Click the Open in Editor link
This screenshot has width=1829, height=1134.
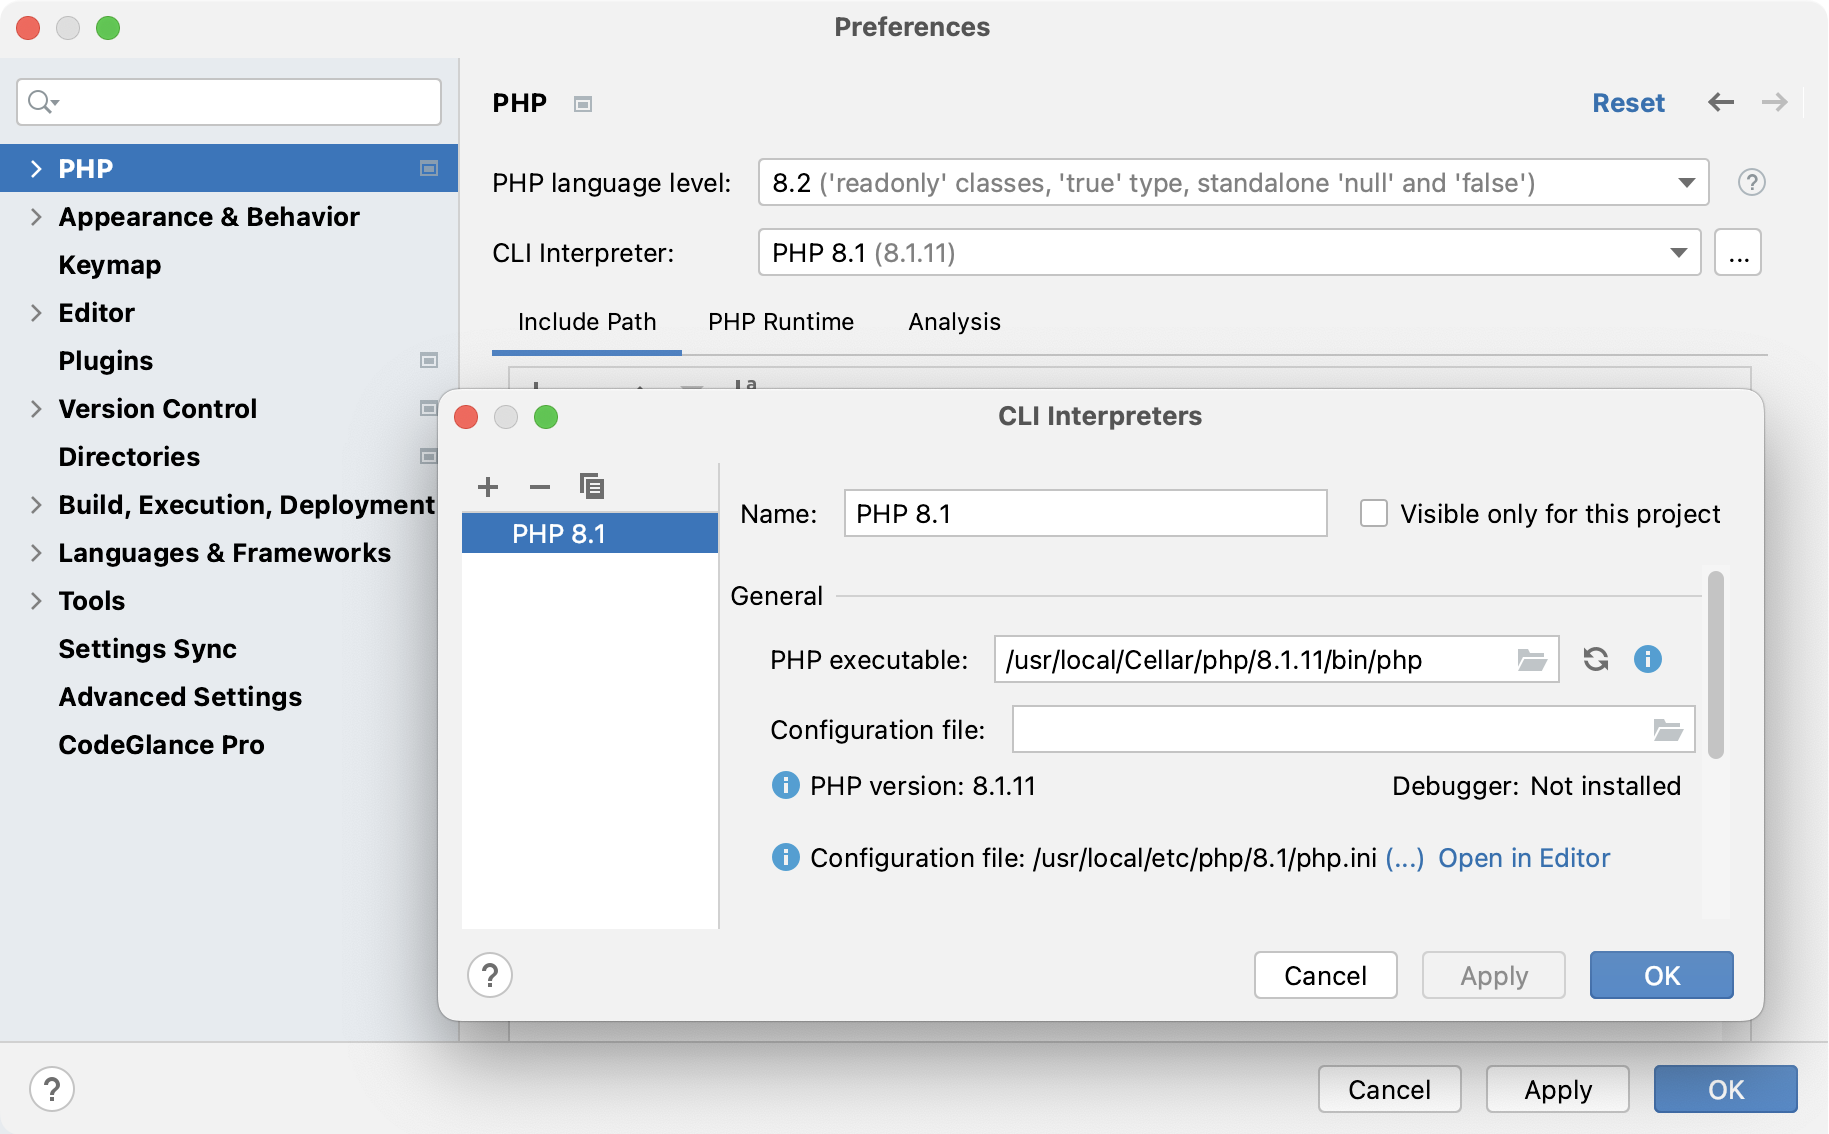pos(1524,858)
